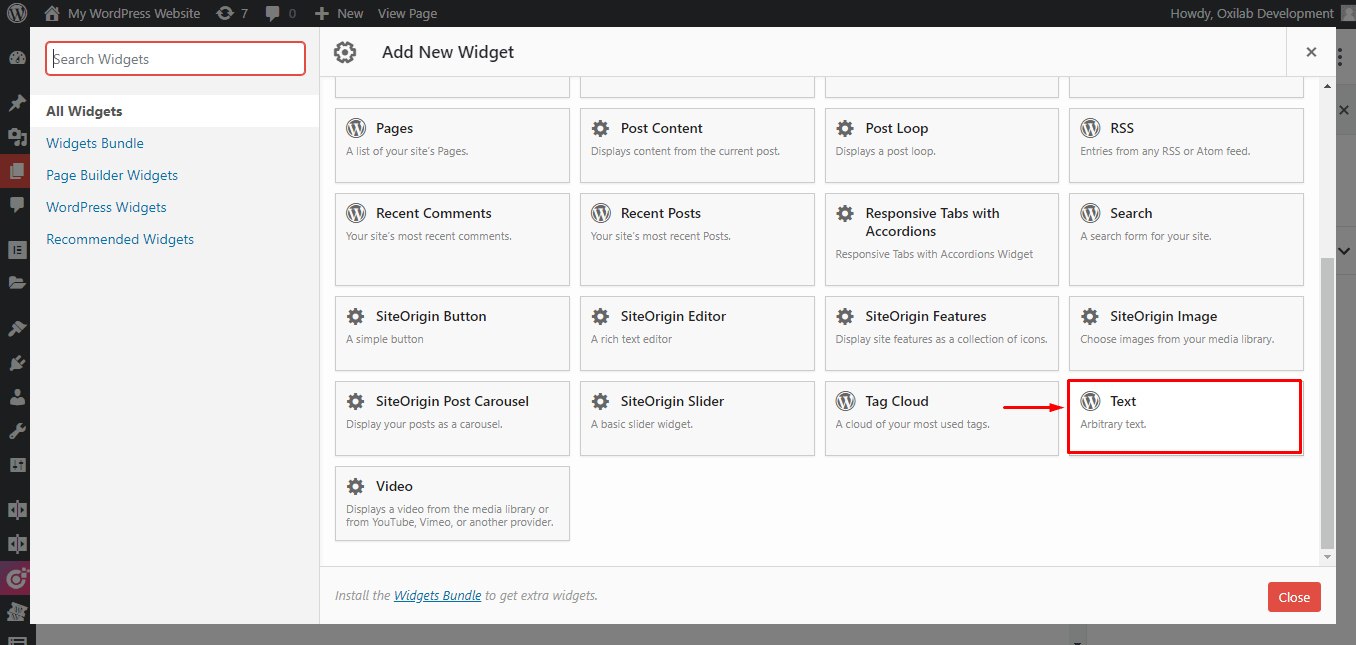Add the SiteOrigin Image widget
Screen dimensions: 1356x645
[x=1186, y=333]
